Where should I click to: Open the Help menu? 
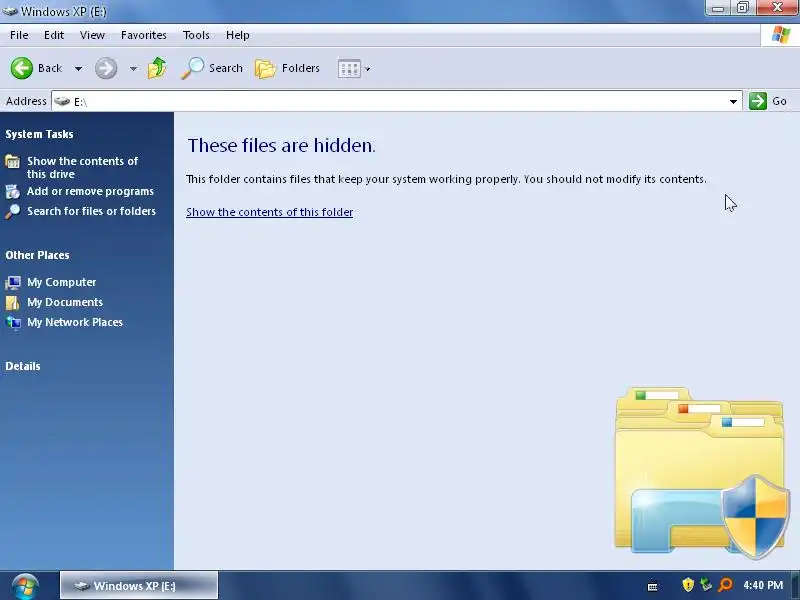pyautogui.click(x=237, y=35)
